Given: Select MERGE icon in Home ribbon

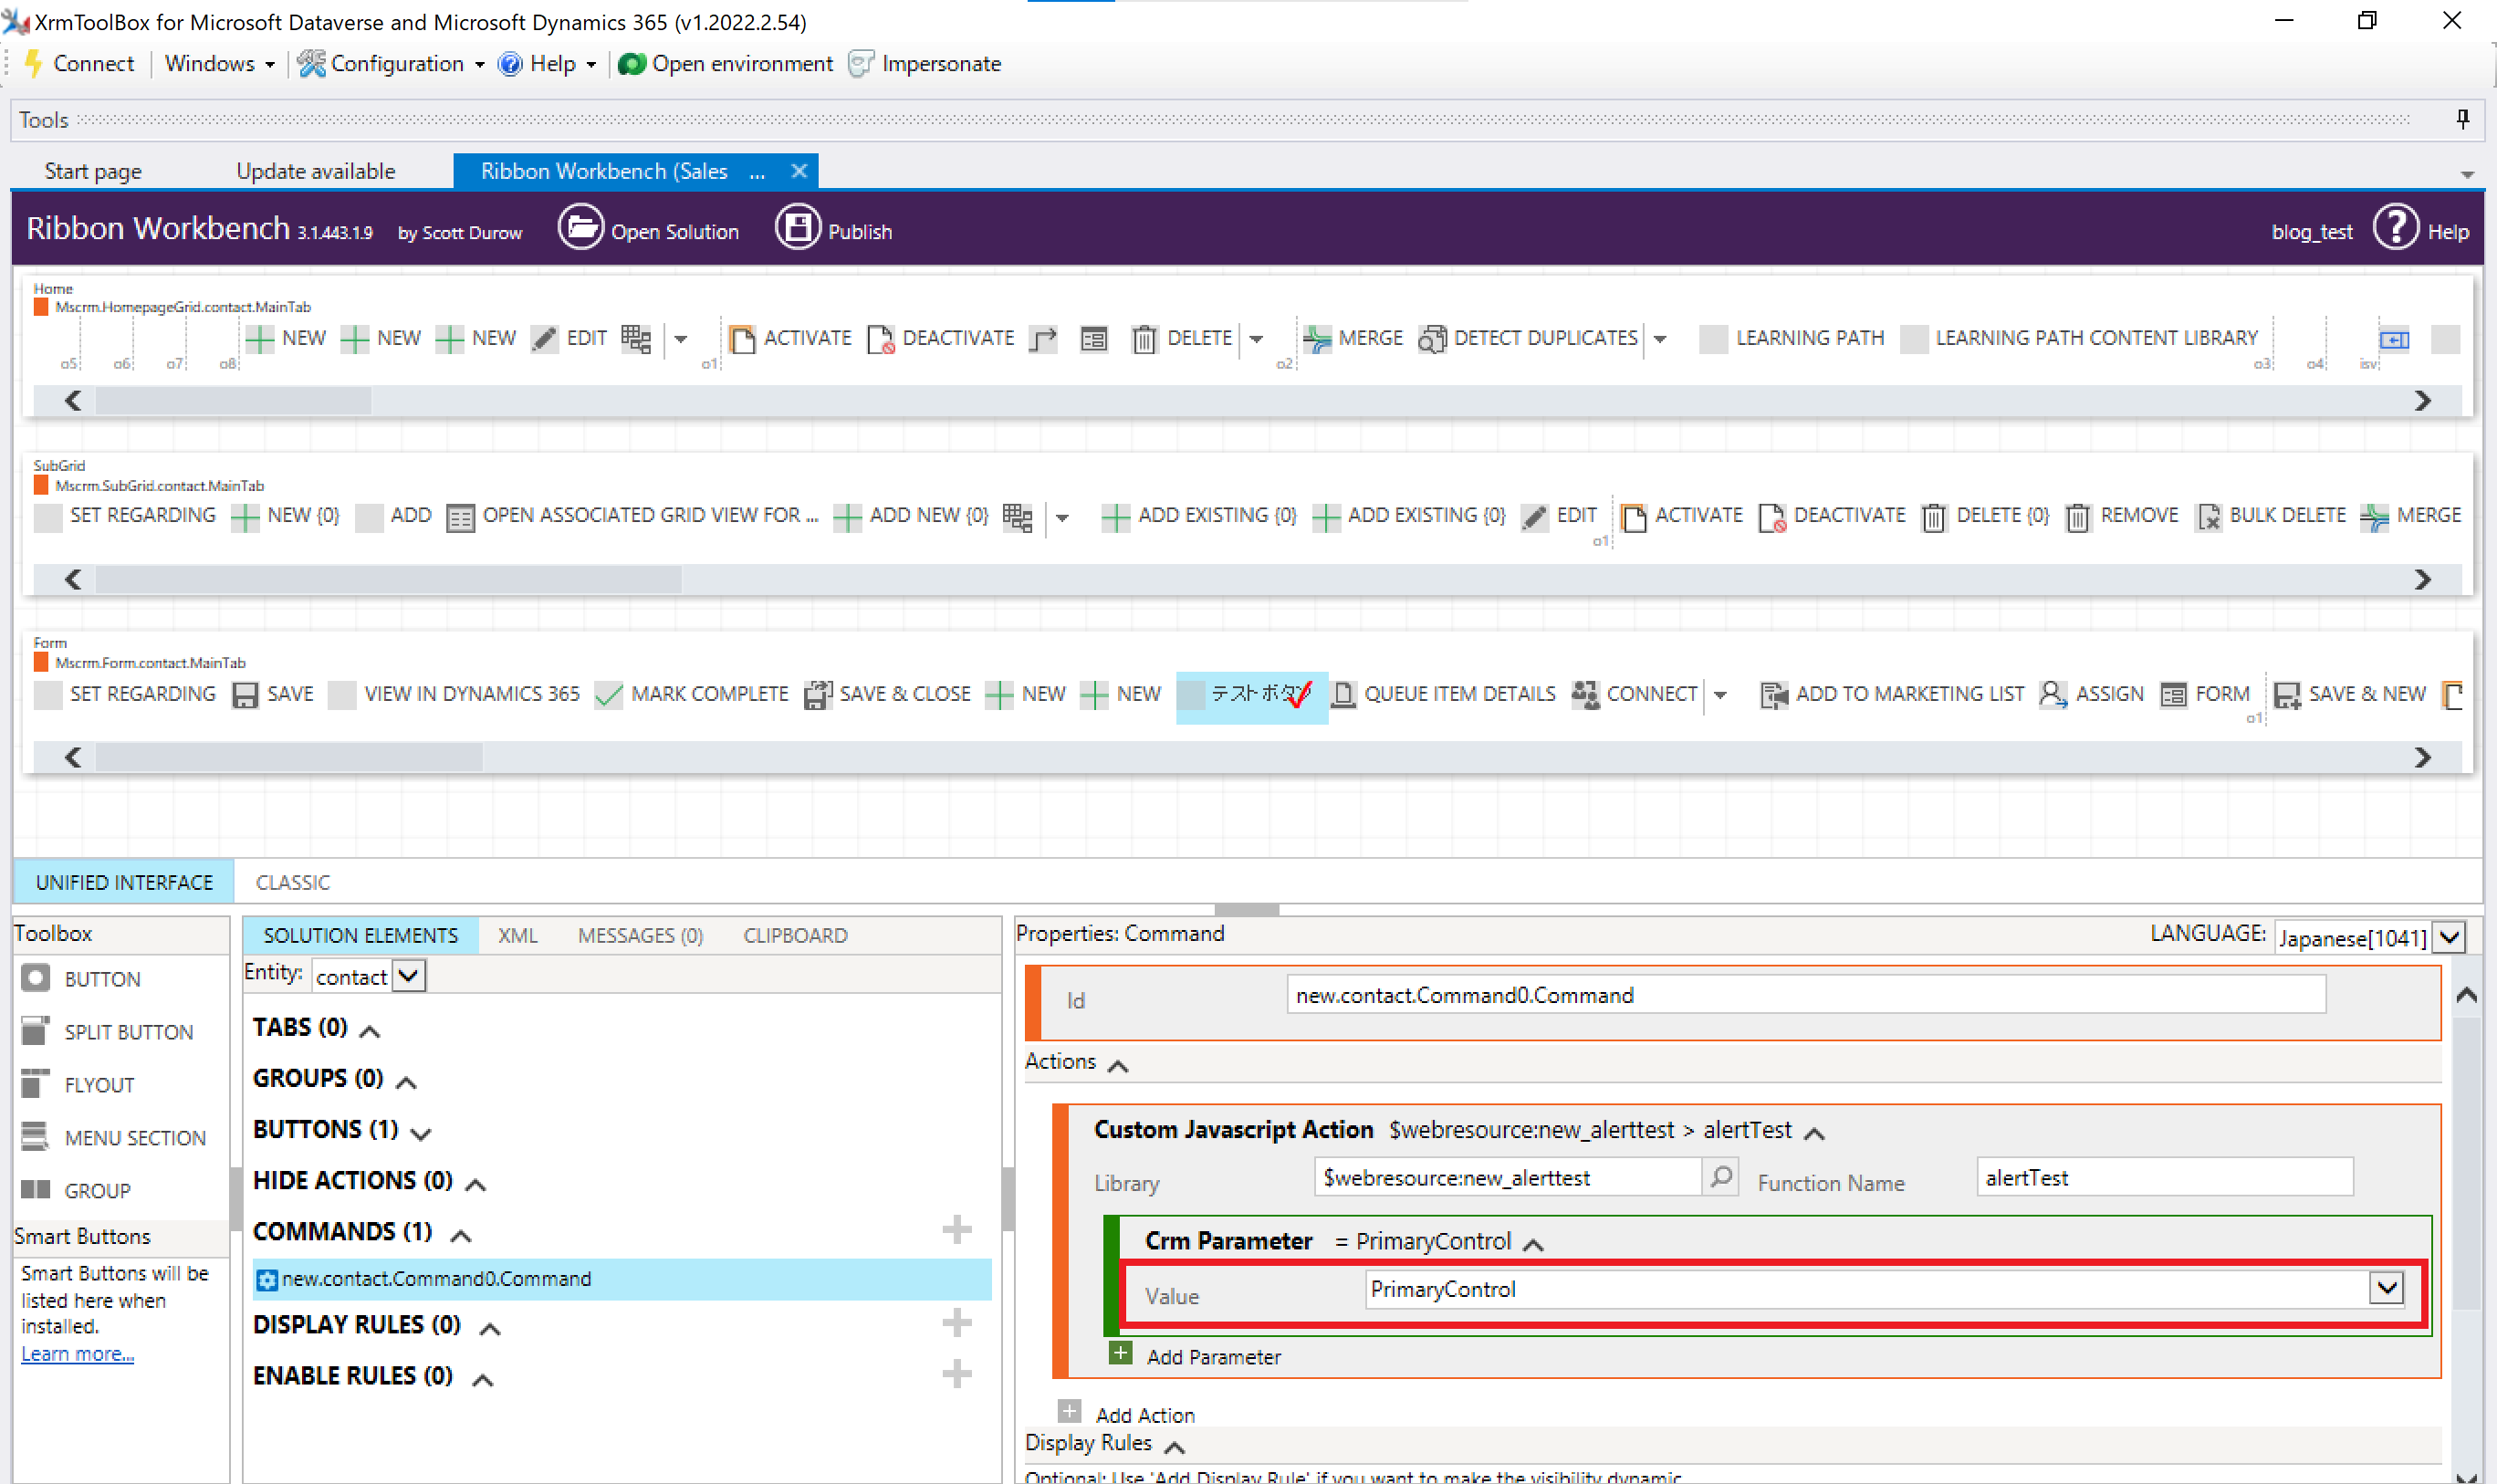Looking at the screenshot, I should [x=1317, y=339].
